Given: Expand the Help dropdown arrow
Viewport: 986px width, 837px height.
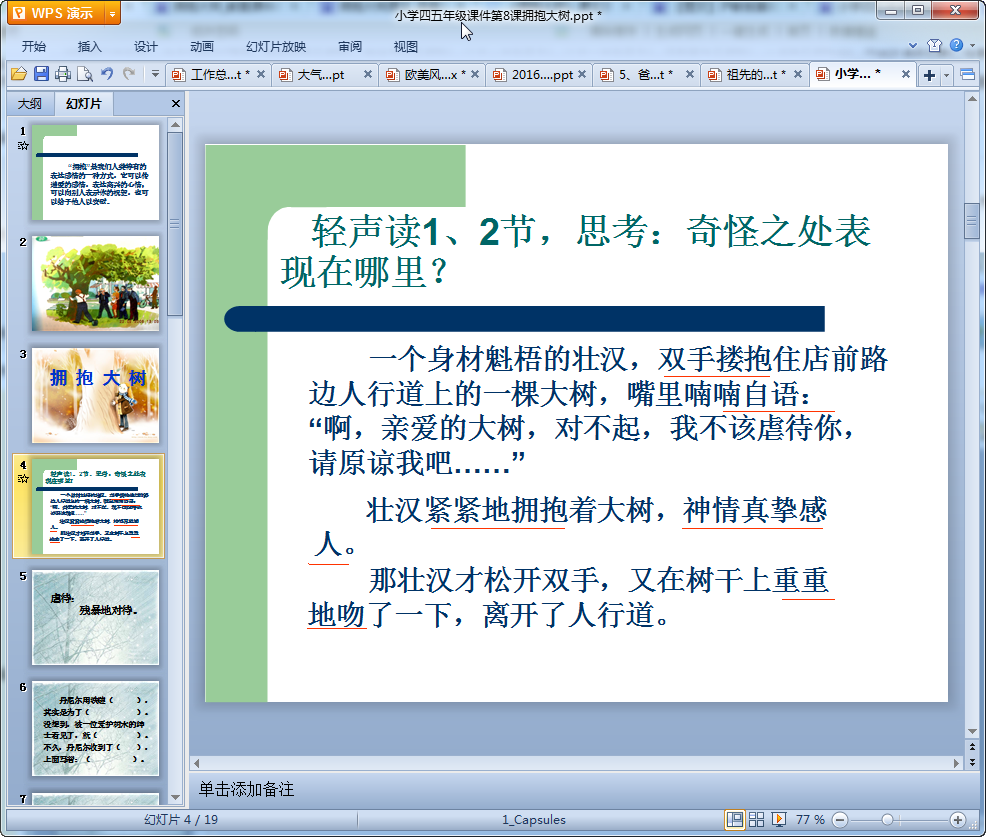Looking at the screenshot, I should click(972, 45).
